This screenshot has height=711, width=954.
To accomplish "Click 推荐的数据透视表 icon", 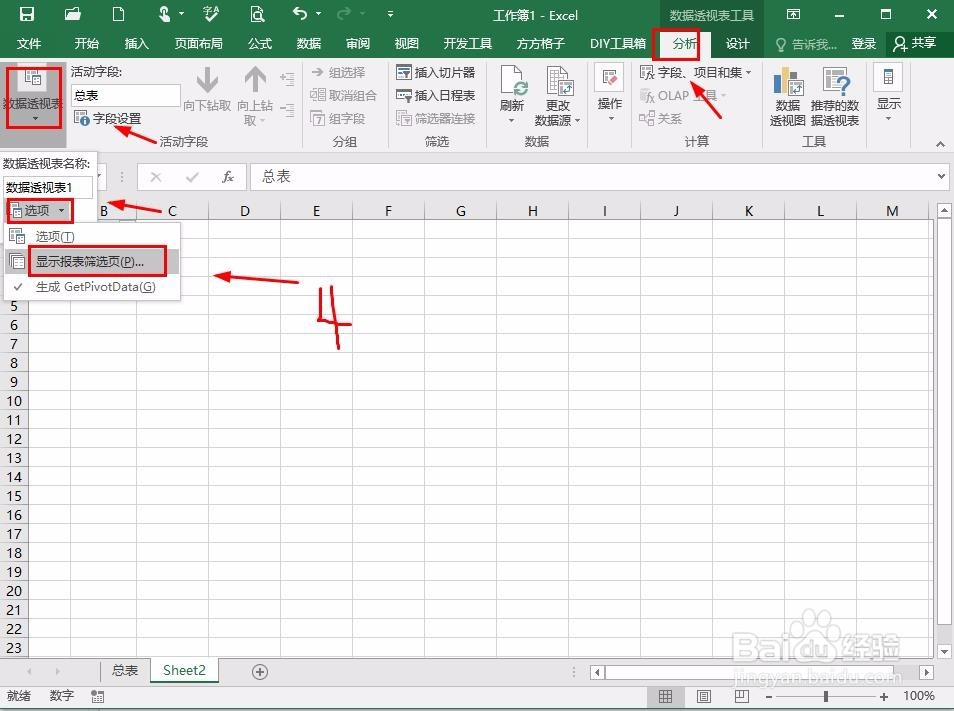I will pyautogui.click(x=835, y=96).
